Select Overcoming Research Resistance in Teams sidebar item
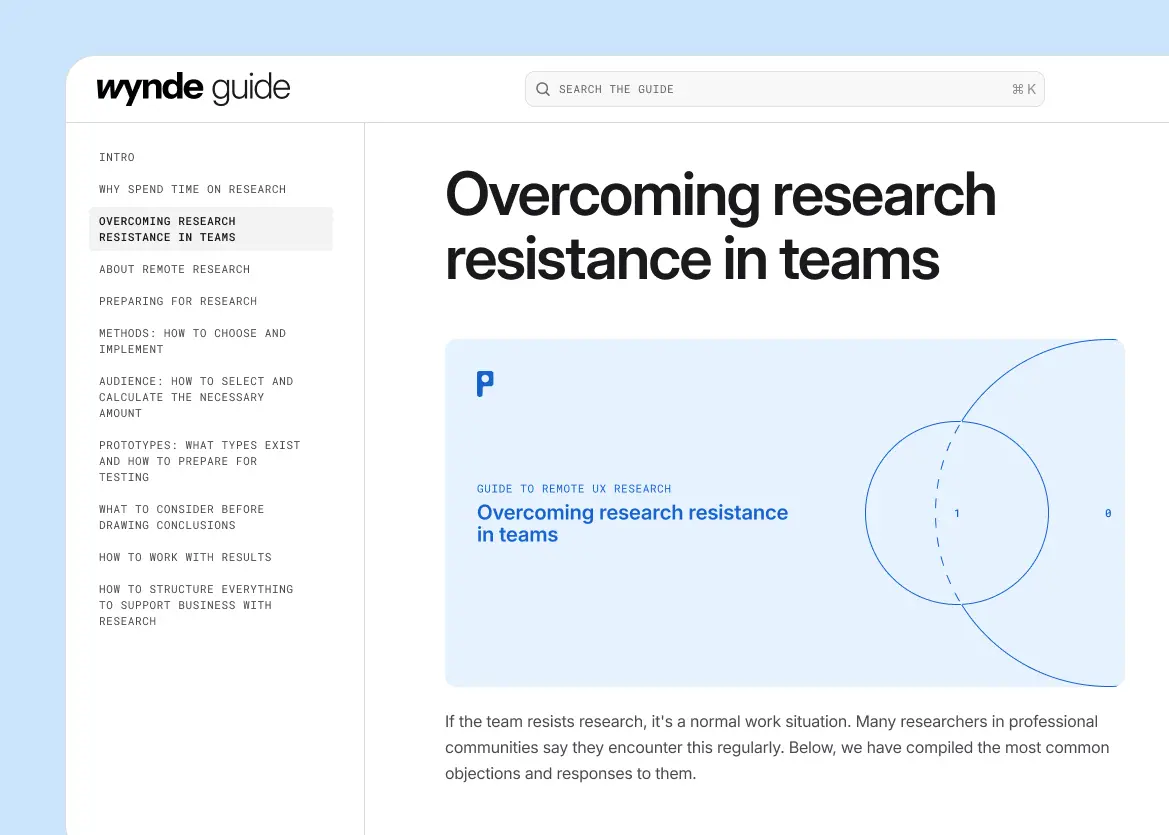 click(211, 229)
